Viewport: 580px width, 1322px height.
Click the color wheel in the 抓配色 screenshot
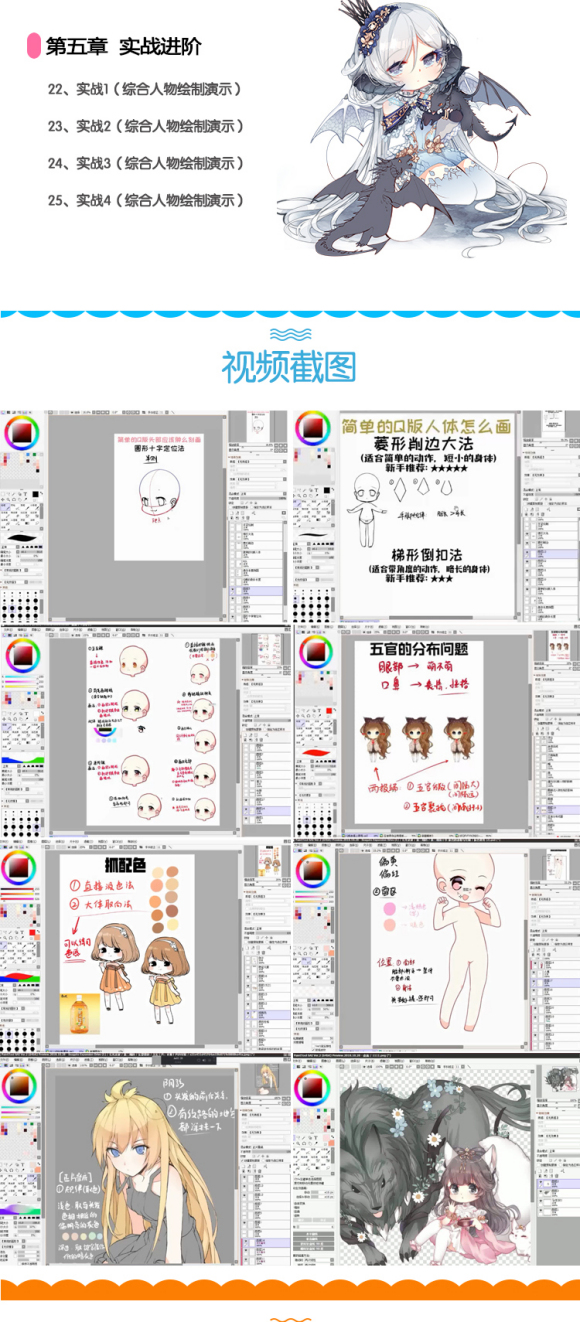(x=20, y=869)
